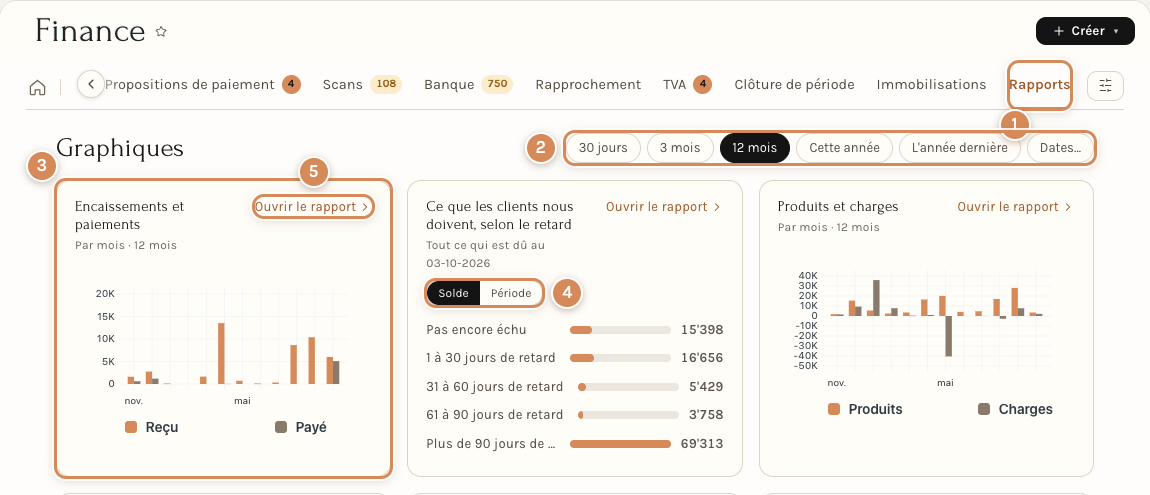
Task: Select the 12 mois period
Action: point(755,147)
